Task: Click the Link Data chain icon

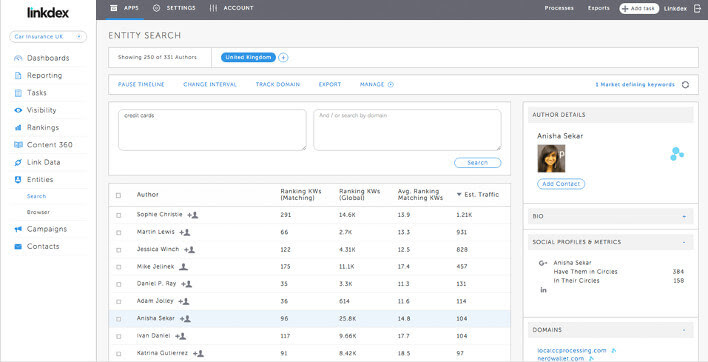Action: point(18,162)
